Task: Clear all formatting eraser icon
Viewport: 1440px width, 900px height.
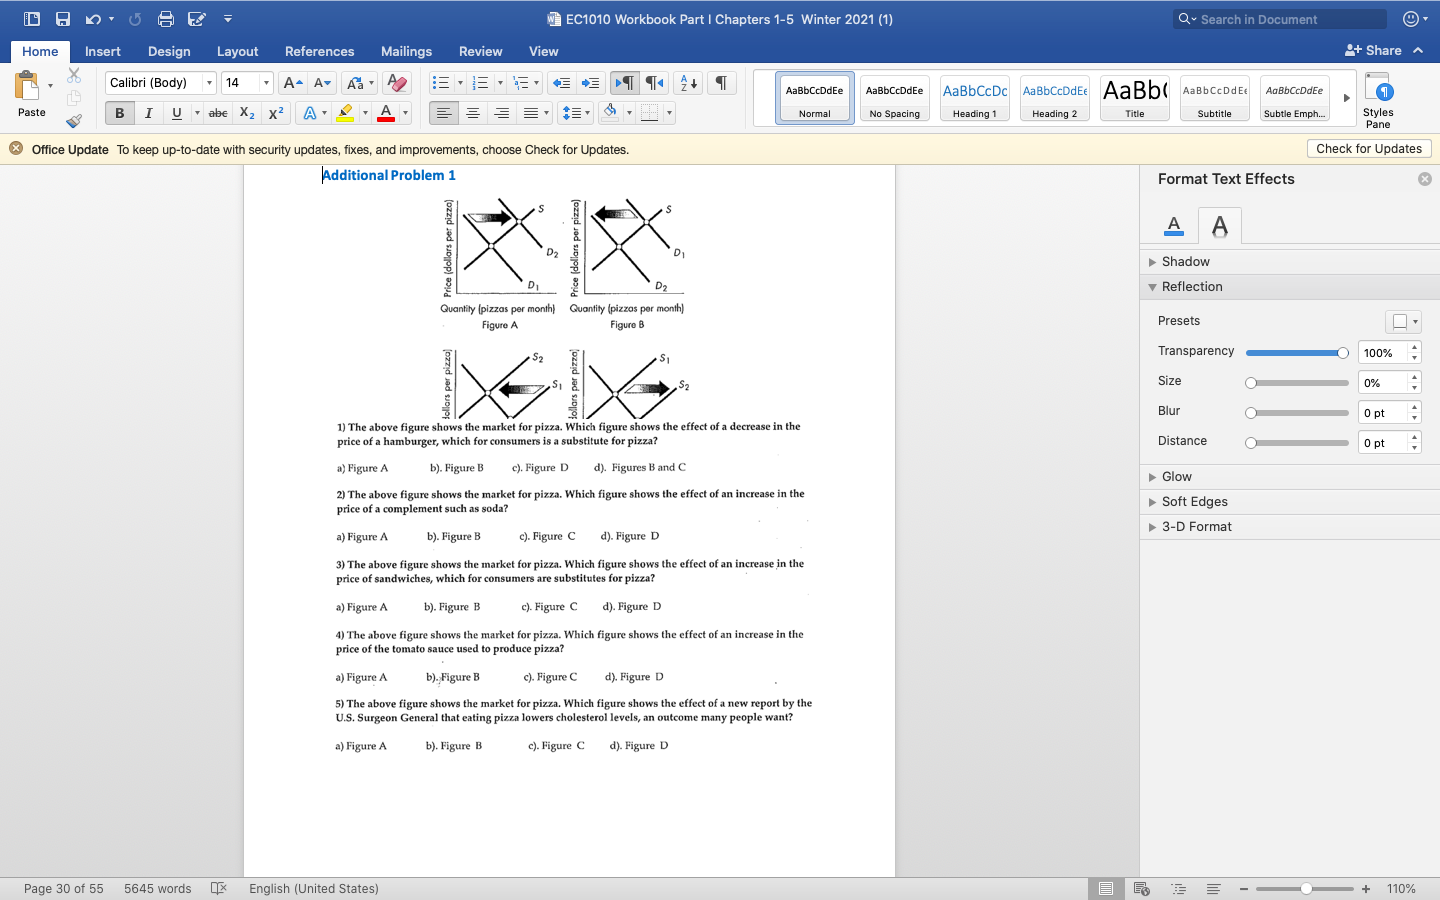Action: (397, 83)
